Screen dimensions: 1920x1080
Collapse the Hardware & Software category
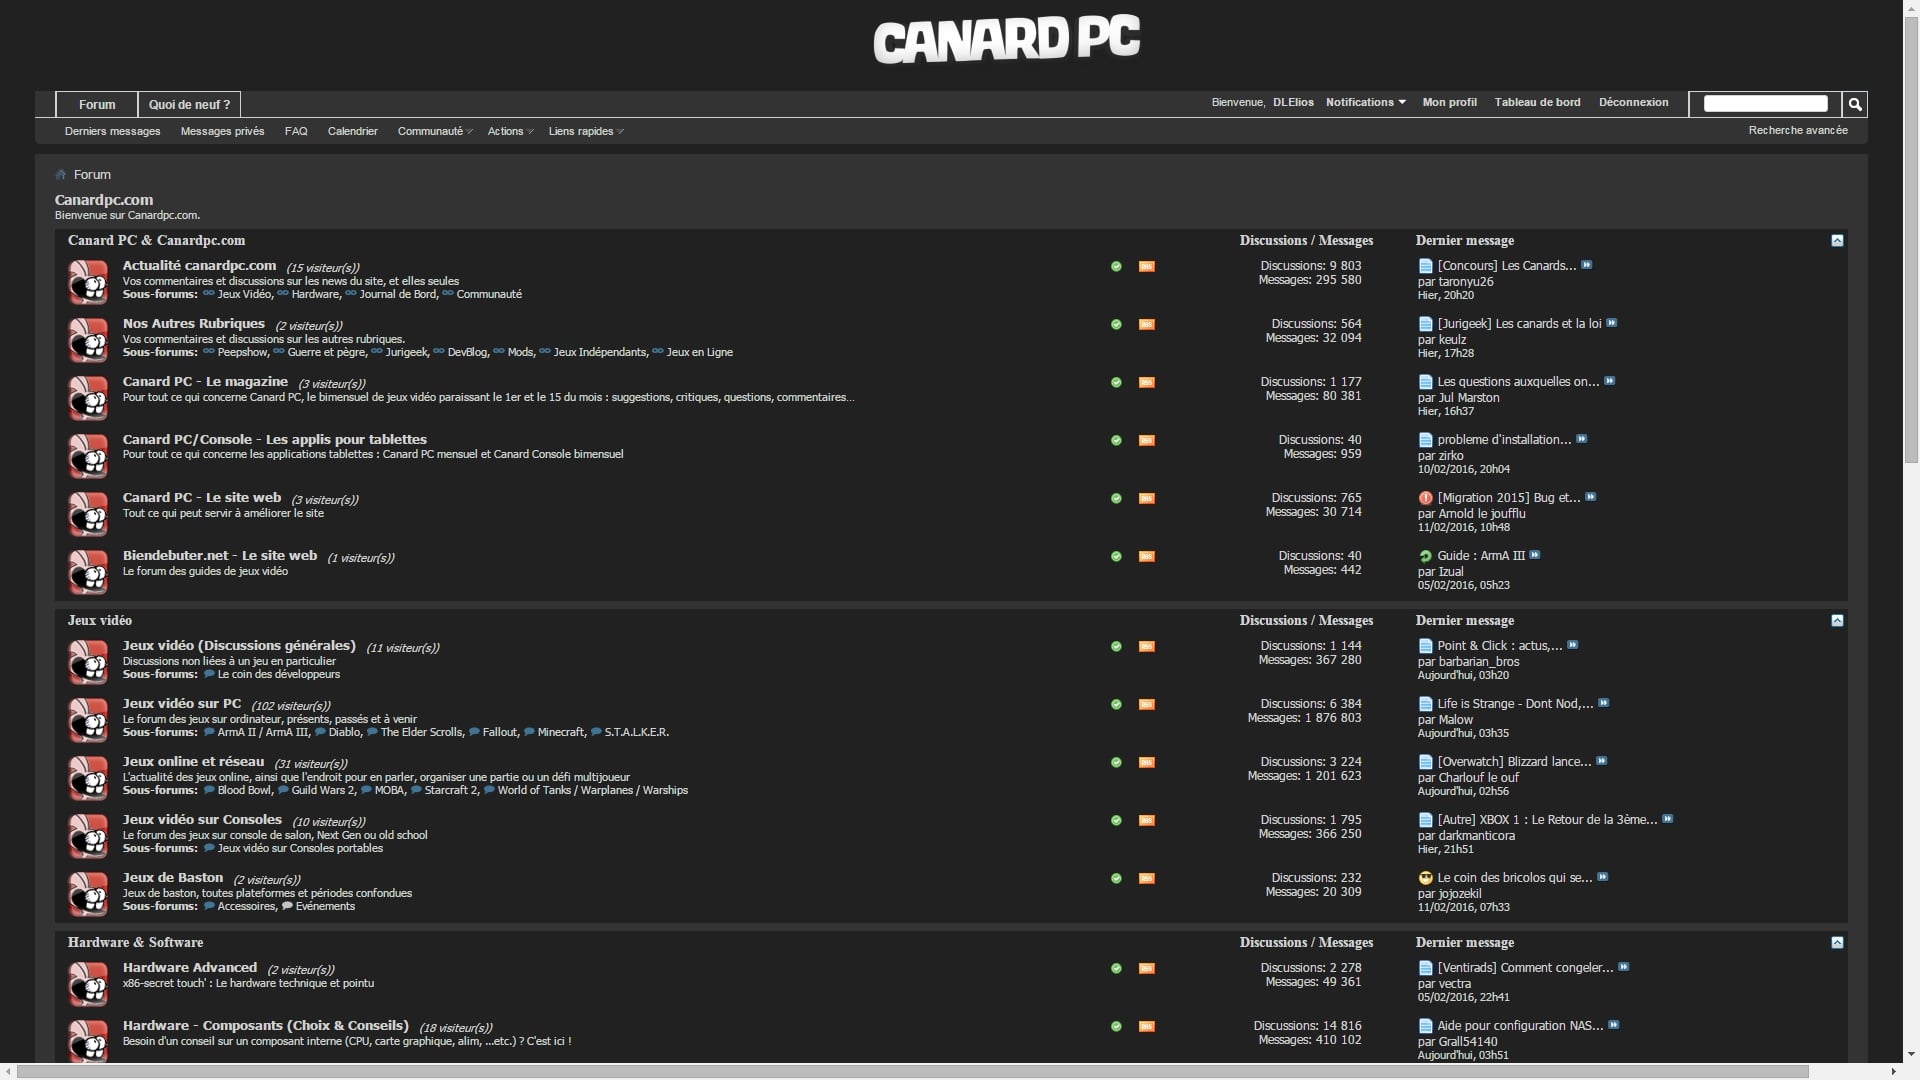(1837, 943)
